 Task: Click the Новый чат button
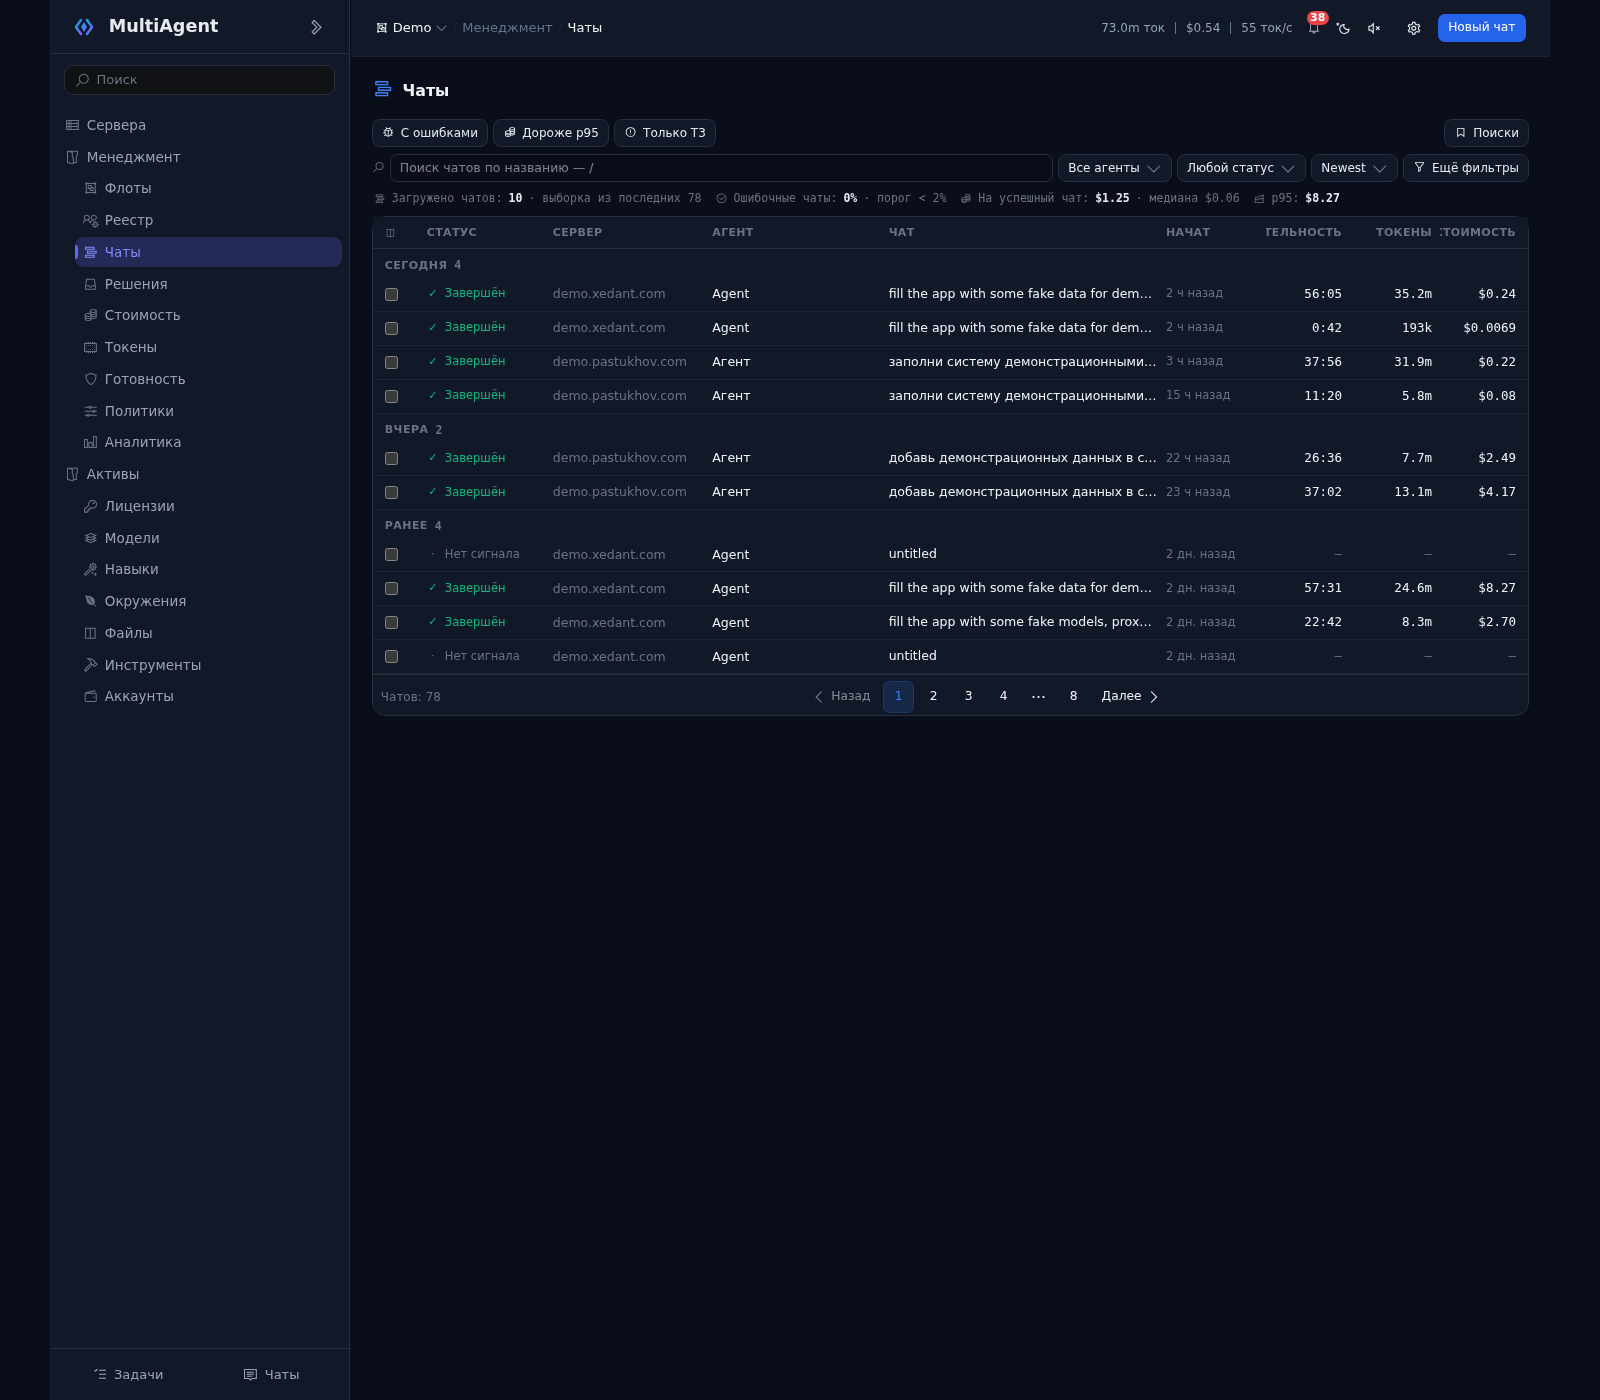(1482, 28)
